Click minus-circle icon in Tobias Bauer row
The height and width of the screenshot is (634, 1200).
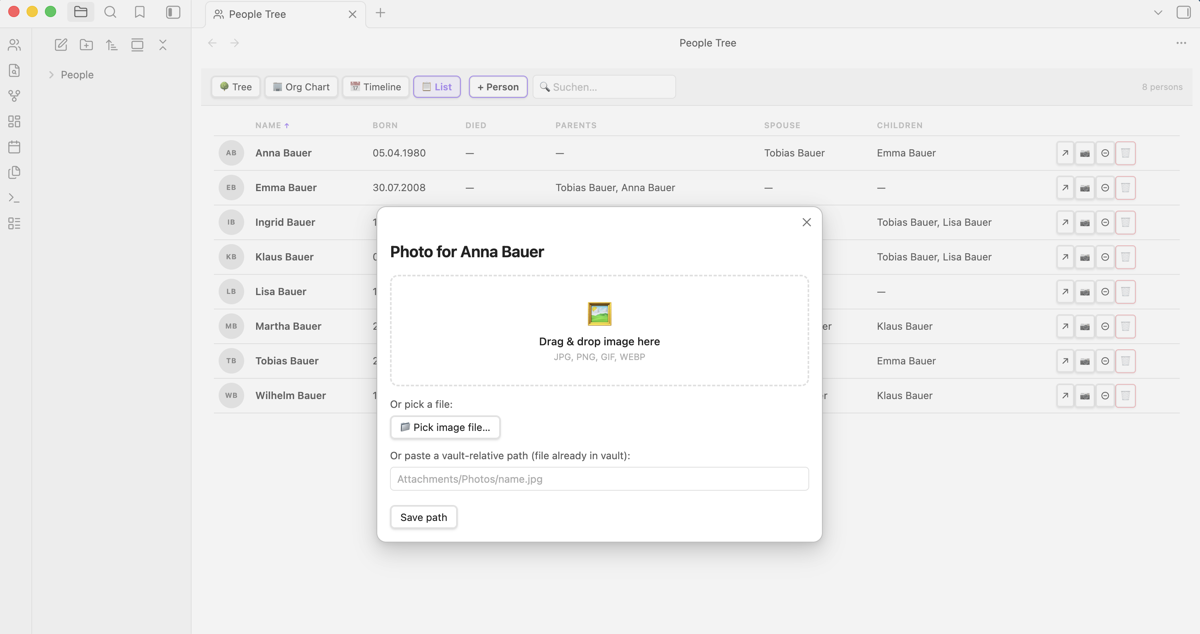point(1105,361)
